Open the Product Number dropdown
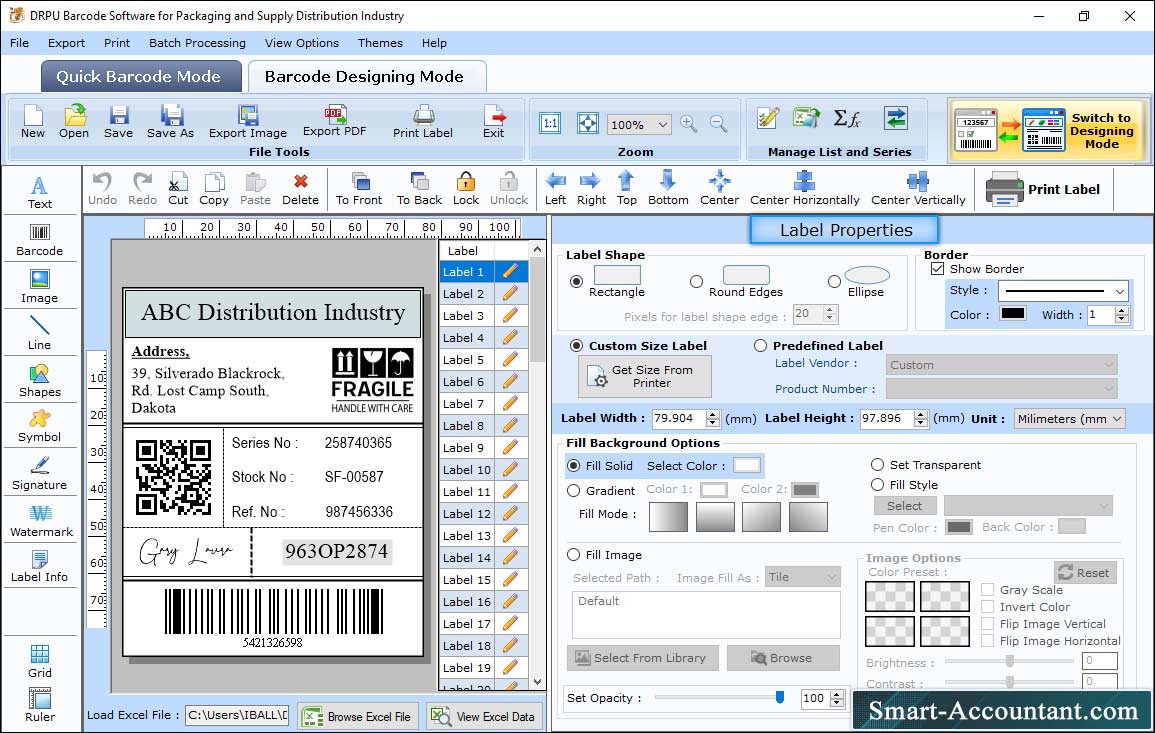1155x733 pixels. [1001, 389]
